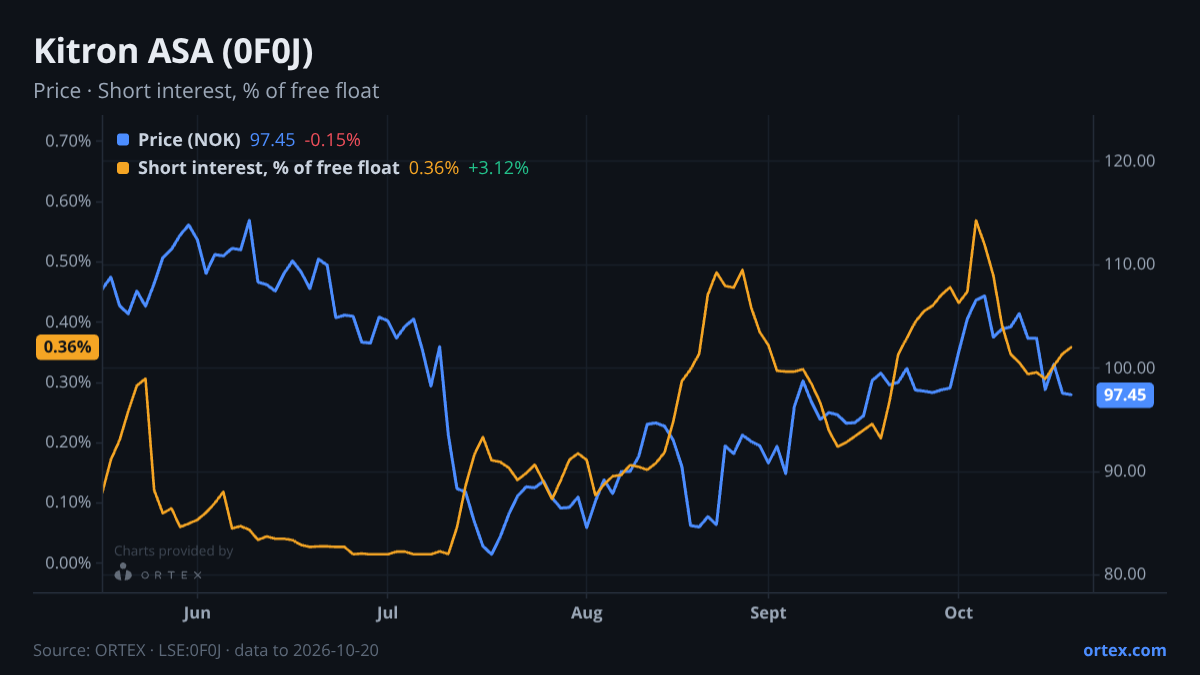
Task: Click the blue Price legend color swatch
Action: [123, 140]
